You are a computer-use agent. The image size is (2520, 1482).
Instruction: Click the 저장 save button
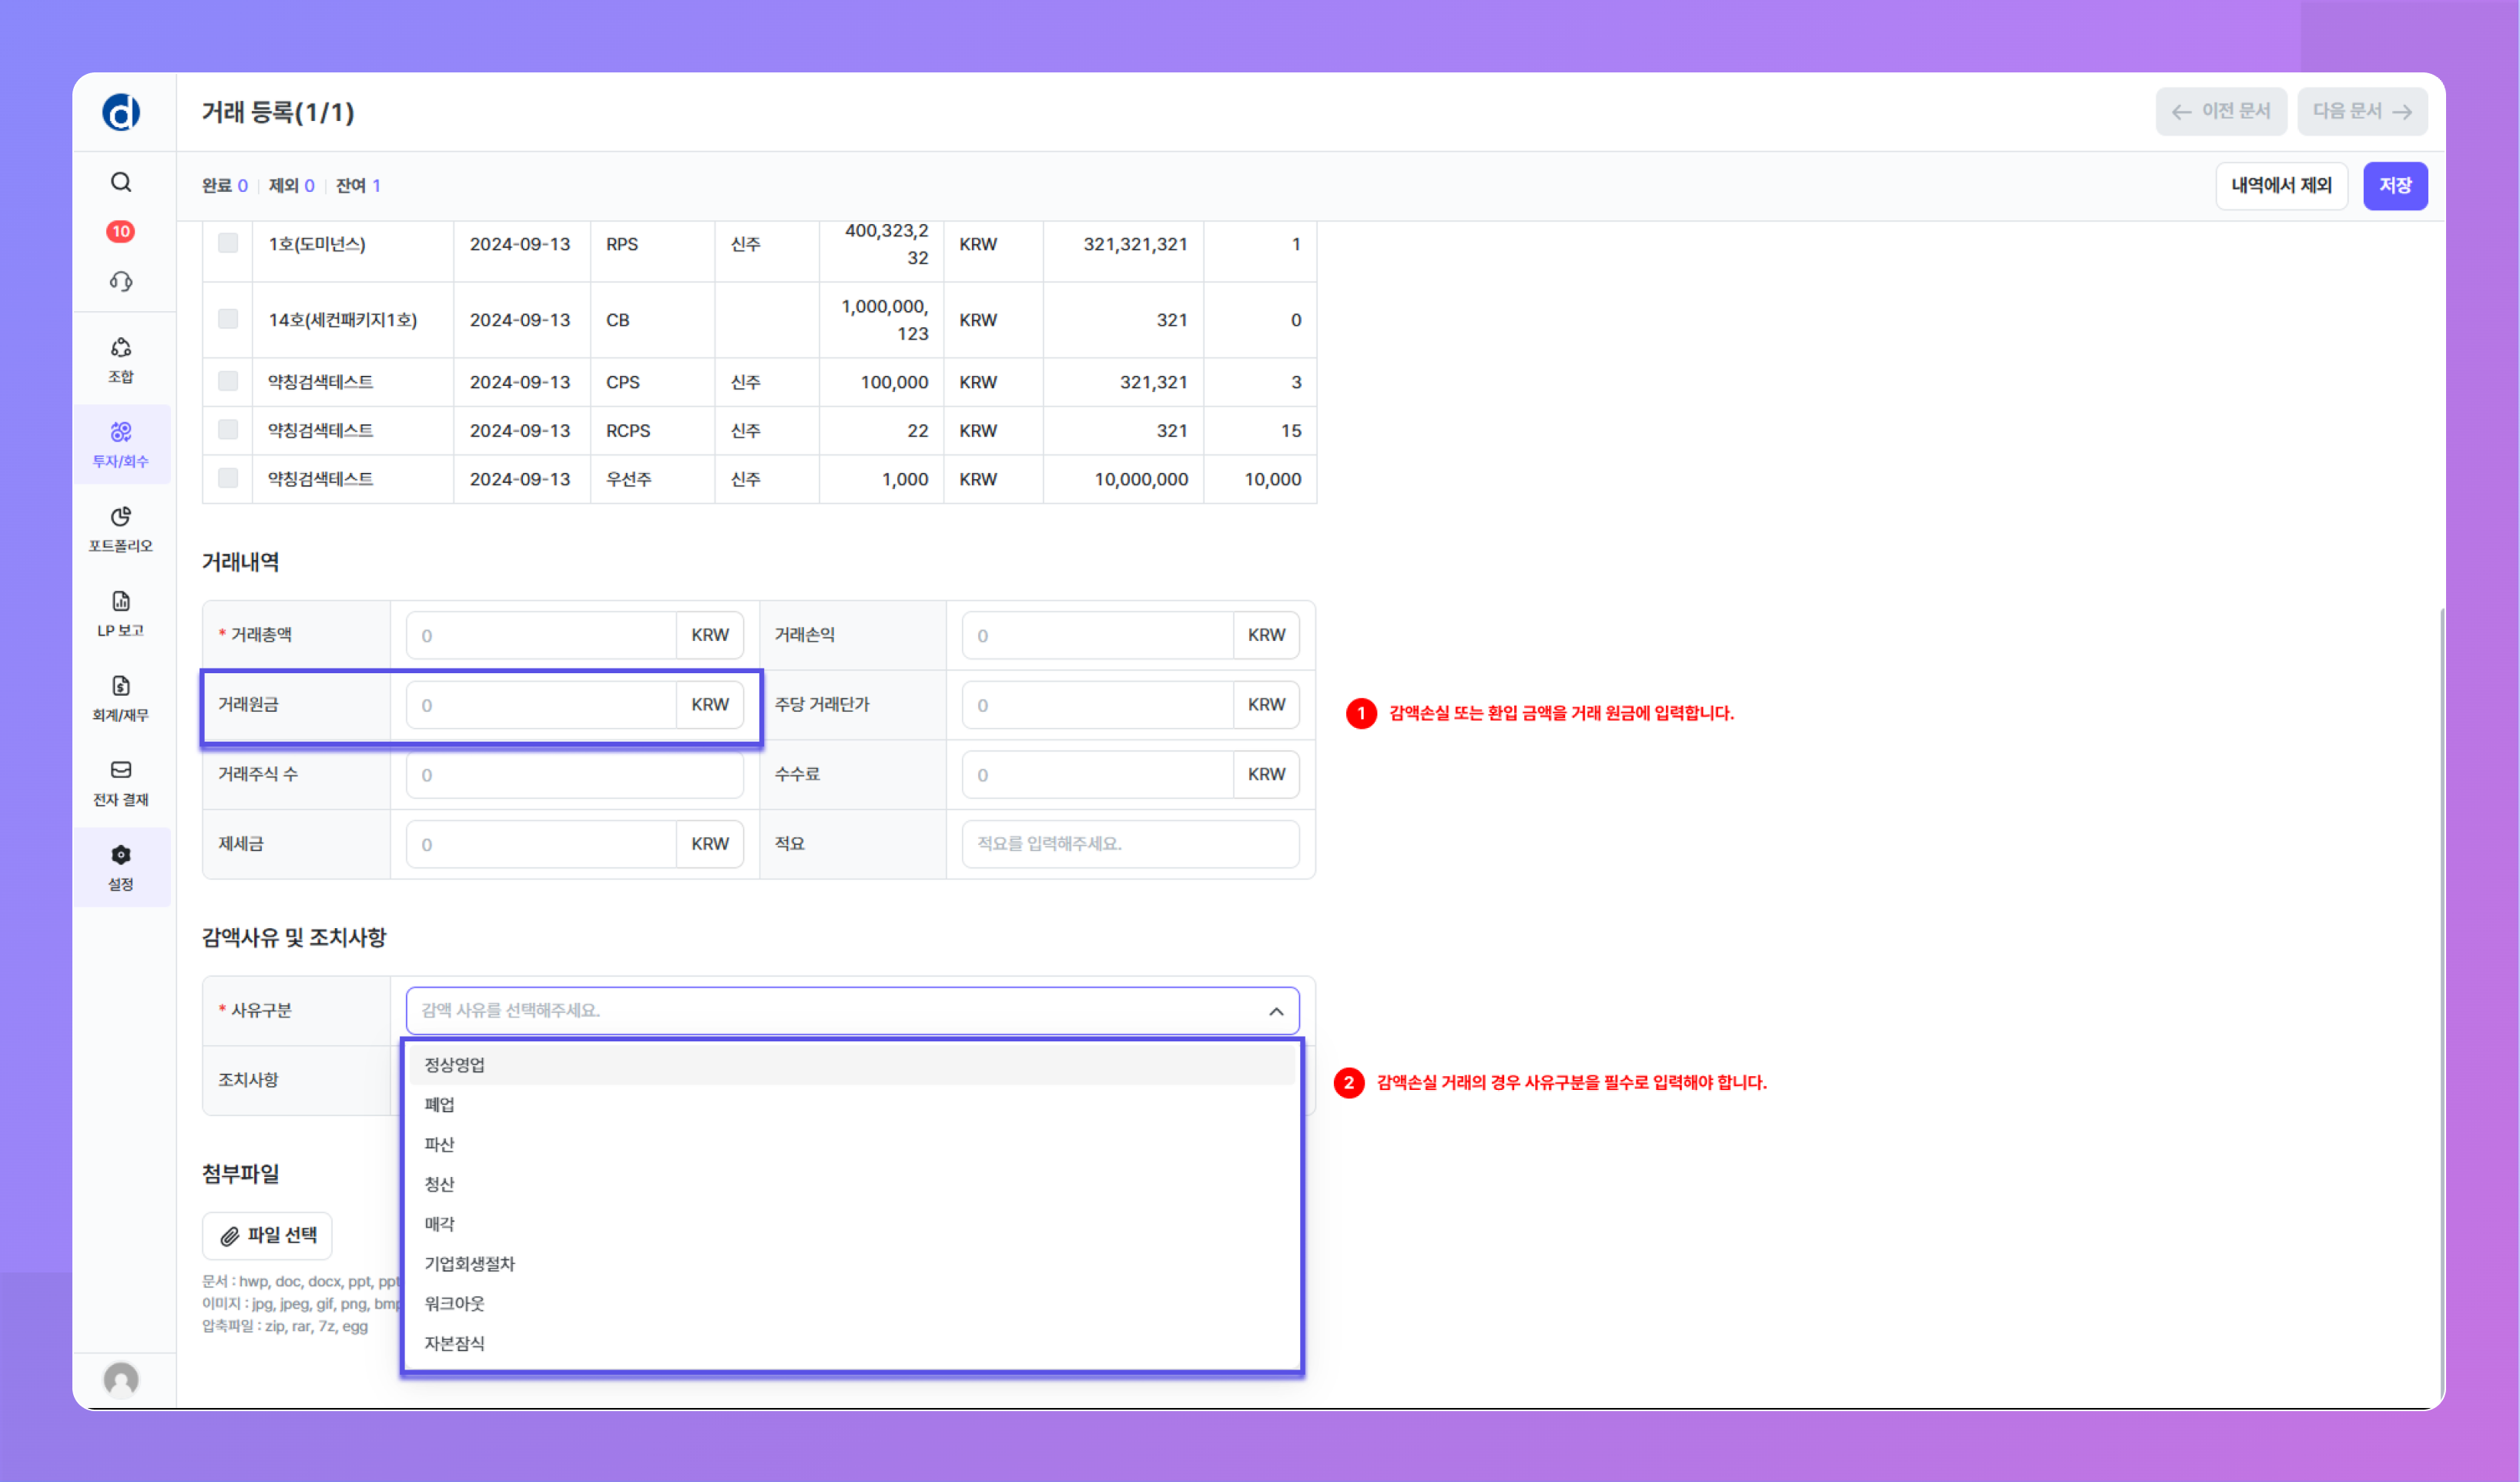(x=2394, y=186)
